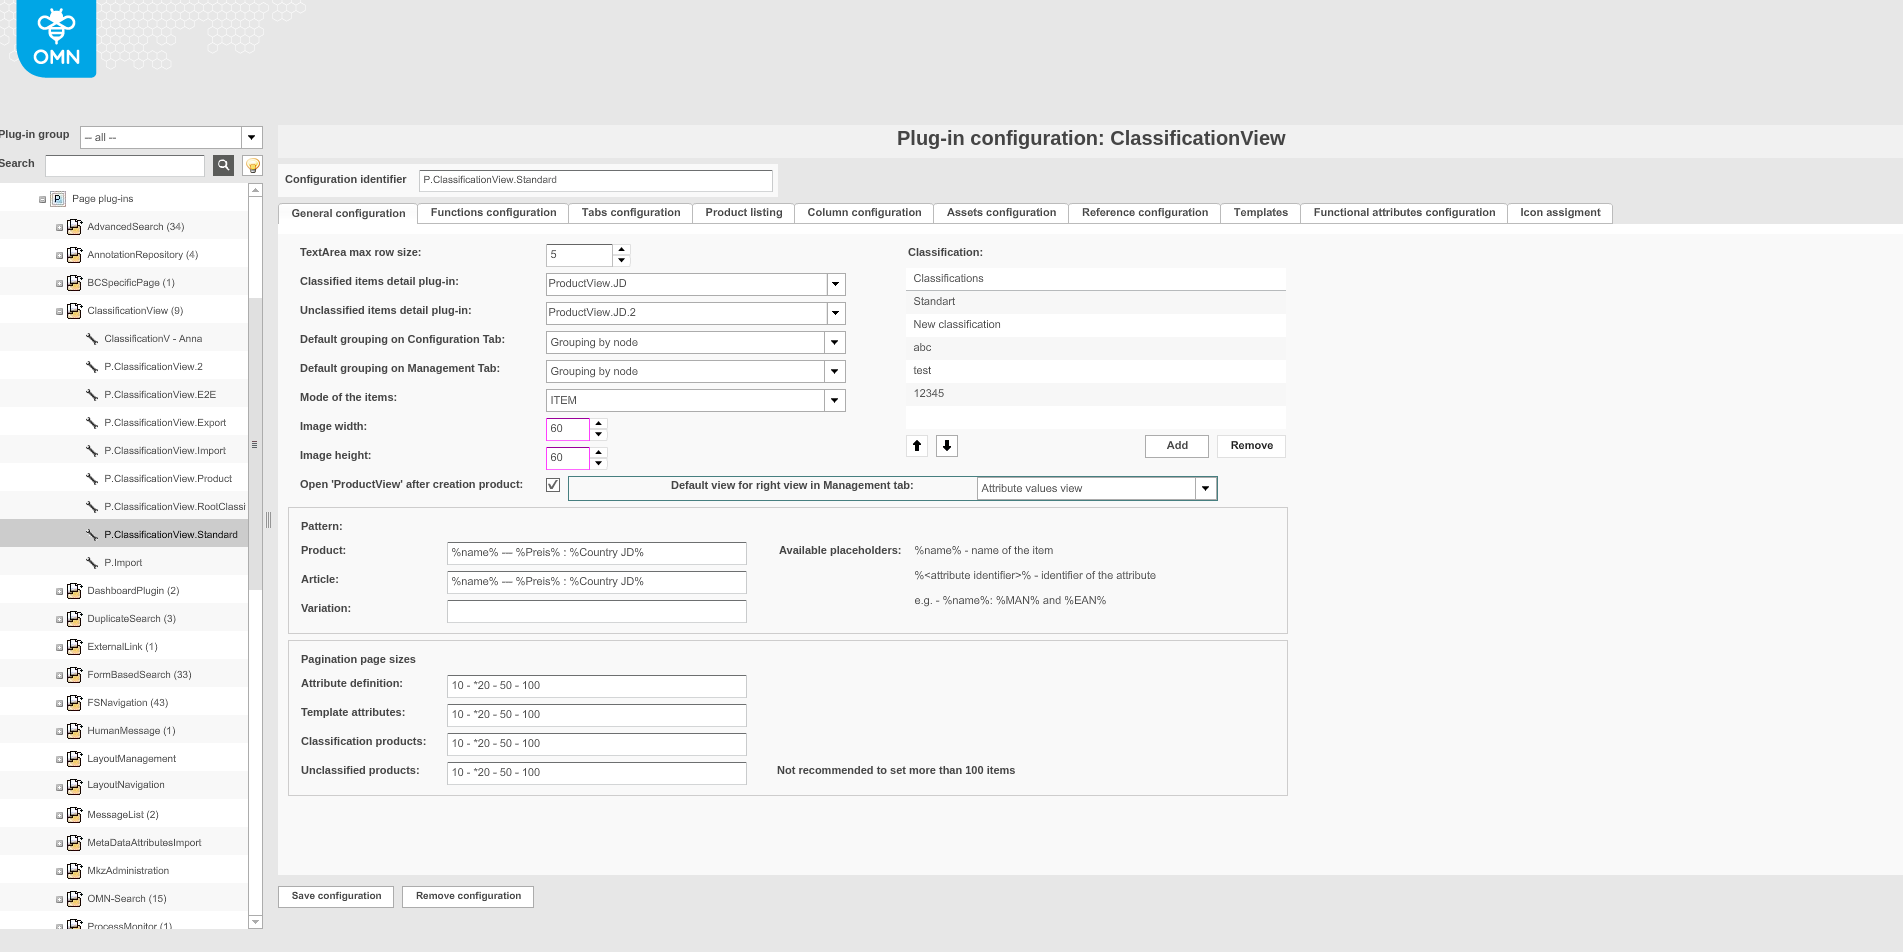Open the Classified items detail plug-in dropdown
Image resolution: width=1903 pixels, height=952 pixels.
pyautogui.click(x=835, y=284)
